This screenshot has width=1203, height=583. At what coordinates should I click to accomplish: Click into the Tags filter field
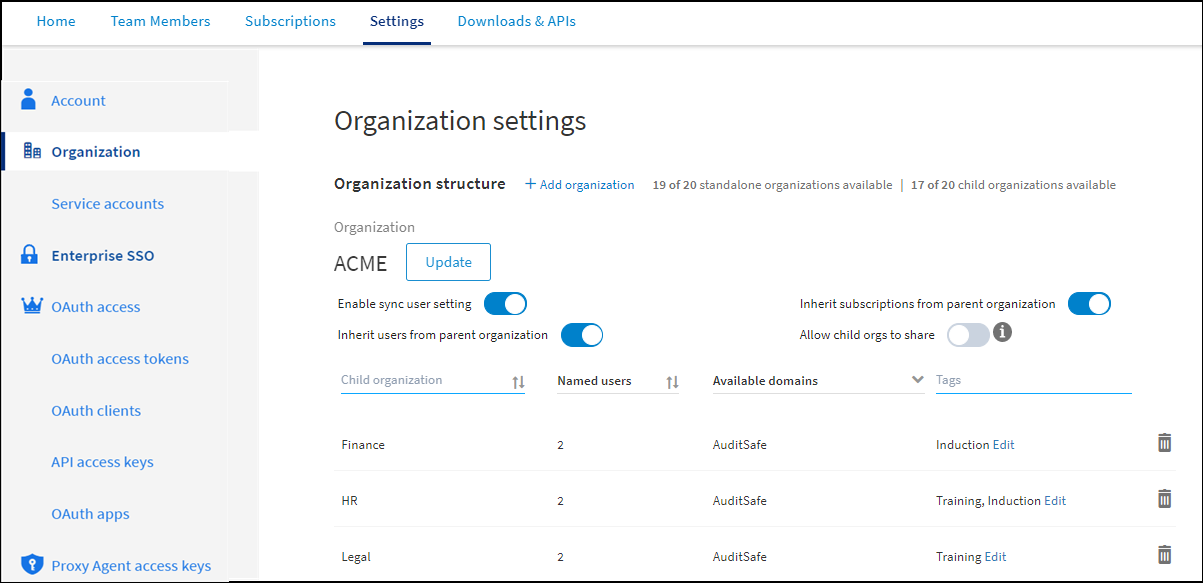1032,380
